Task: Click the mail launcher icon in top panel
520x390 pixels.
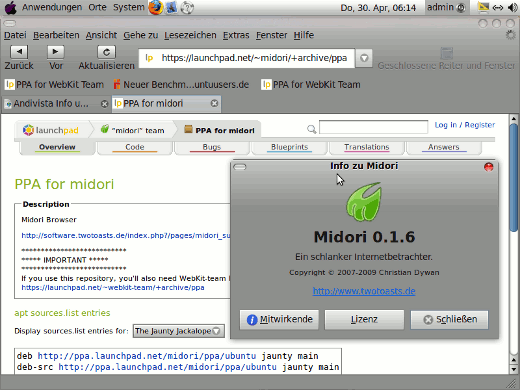Action: point(171,7)
